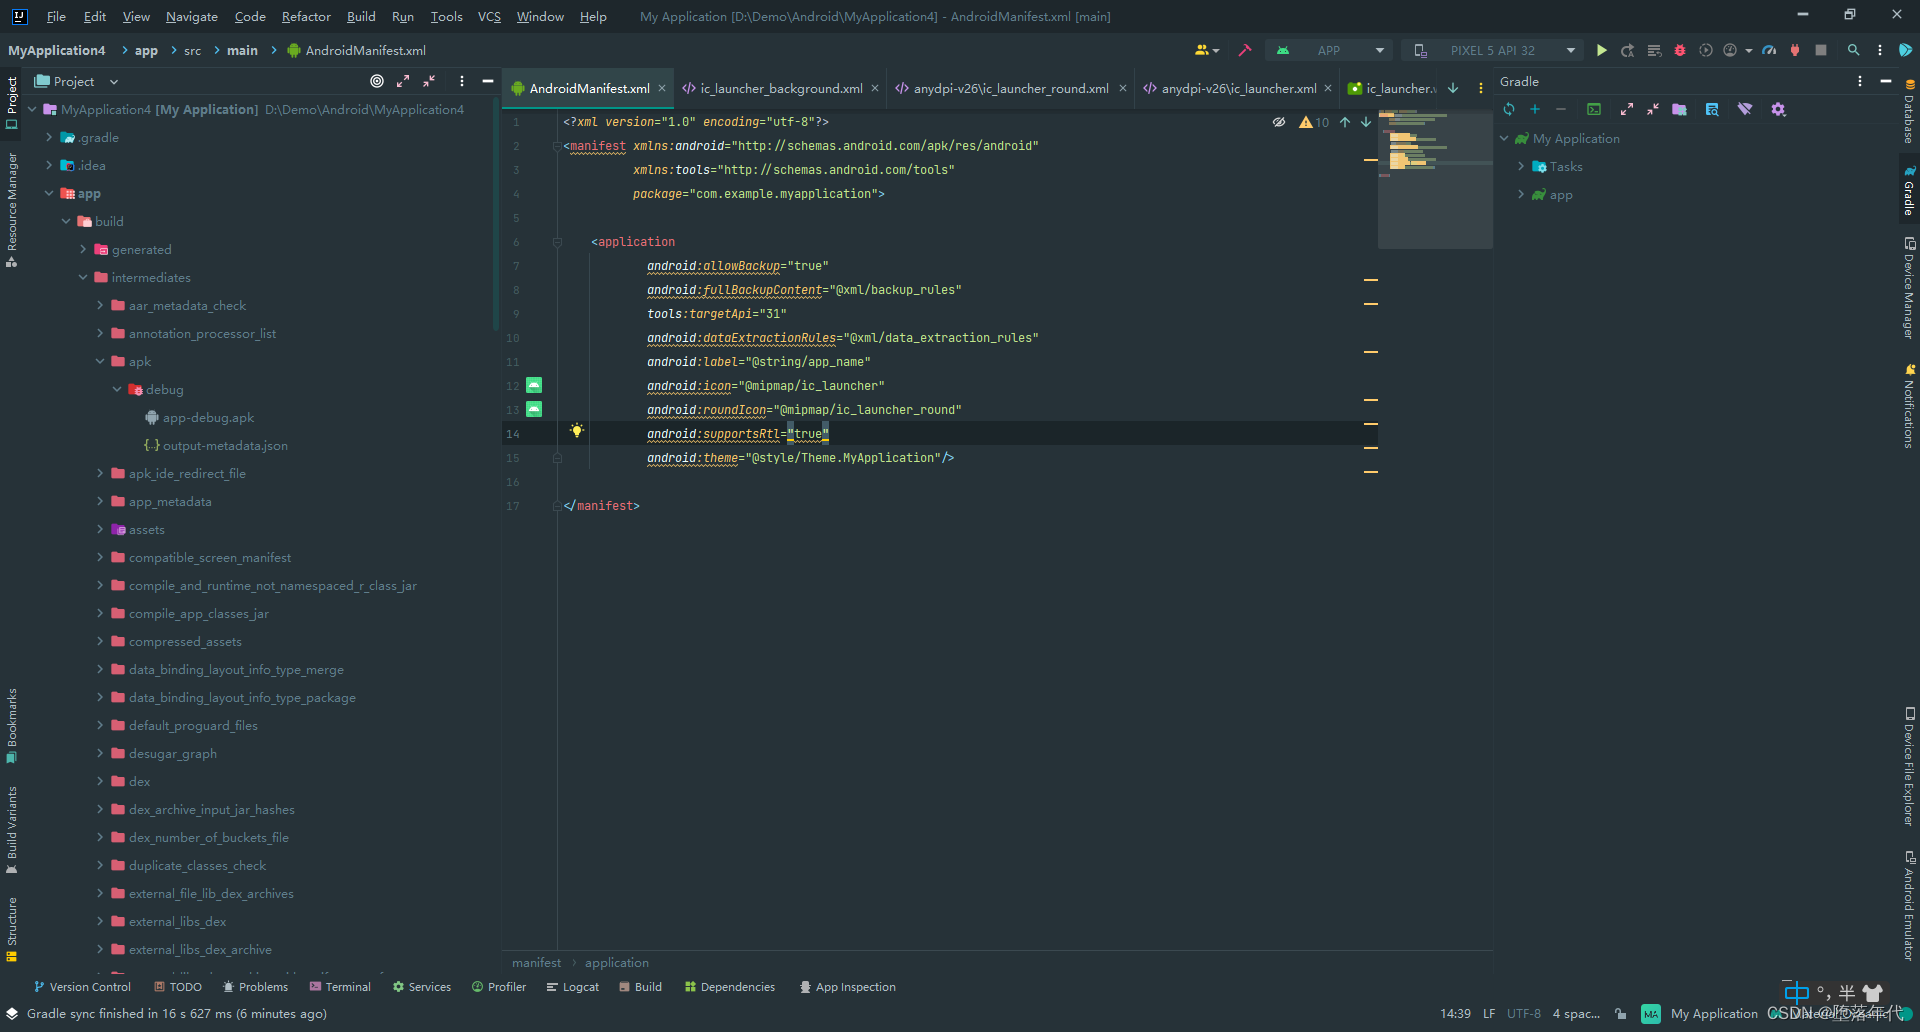Open the PIXEL 5 API 32 device dropdown
1920x1032 pixels.
(1492, 50)
